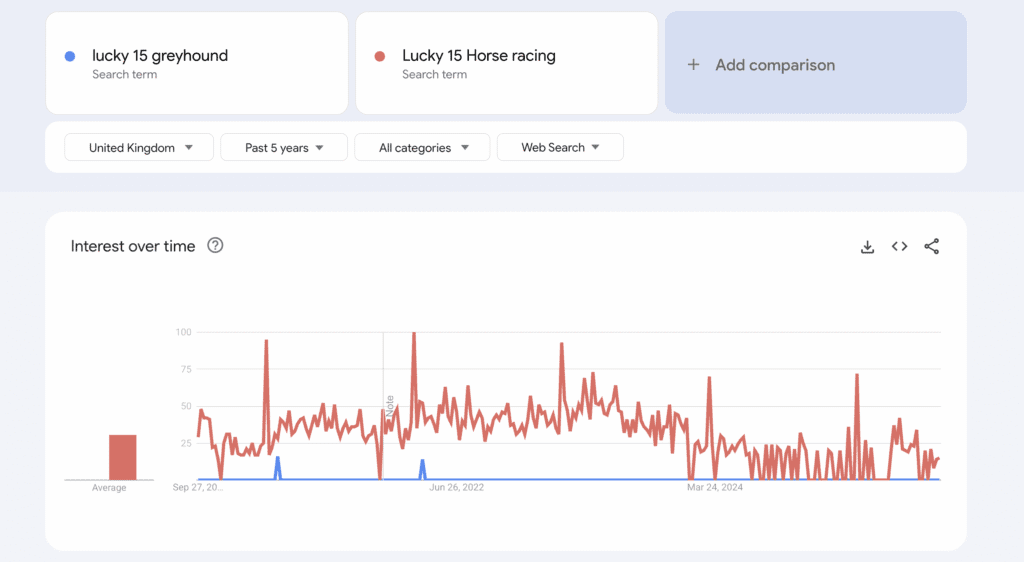Change the Web Search type dropdown
Image resolution: width=1024 pixels, height=562 pixels.
560,148
